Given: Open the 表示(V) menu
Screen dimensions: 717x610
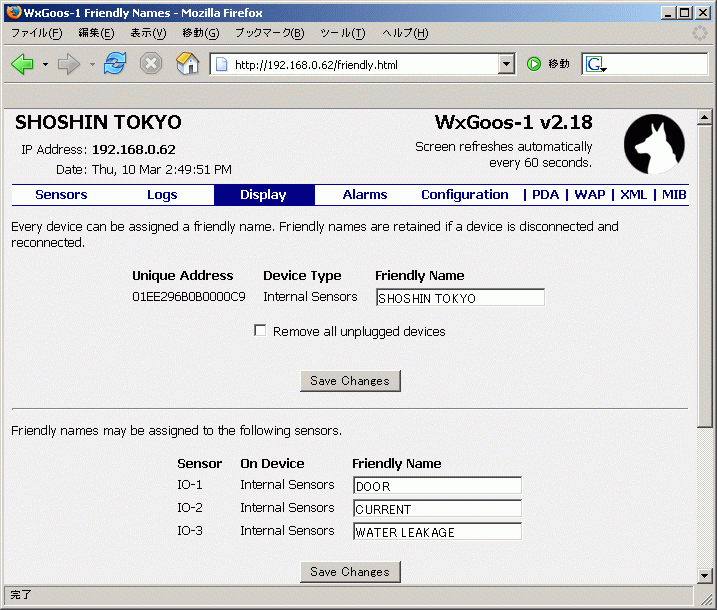Looking at the screenshot, I should [149, 33].
